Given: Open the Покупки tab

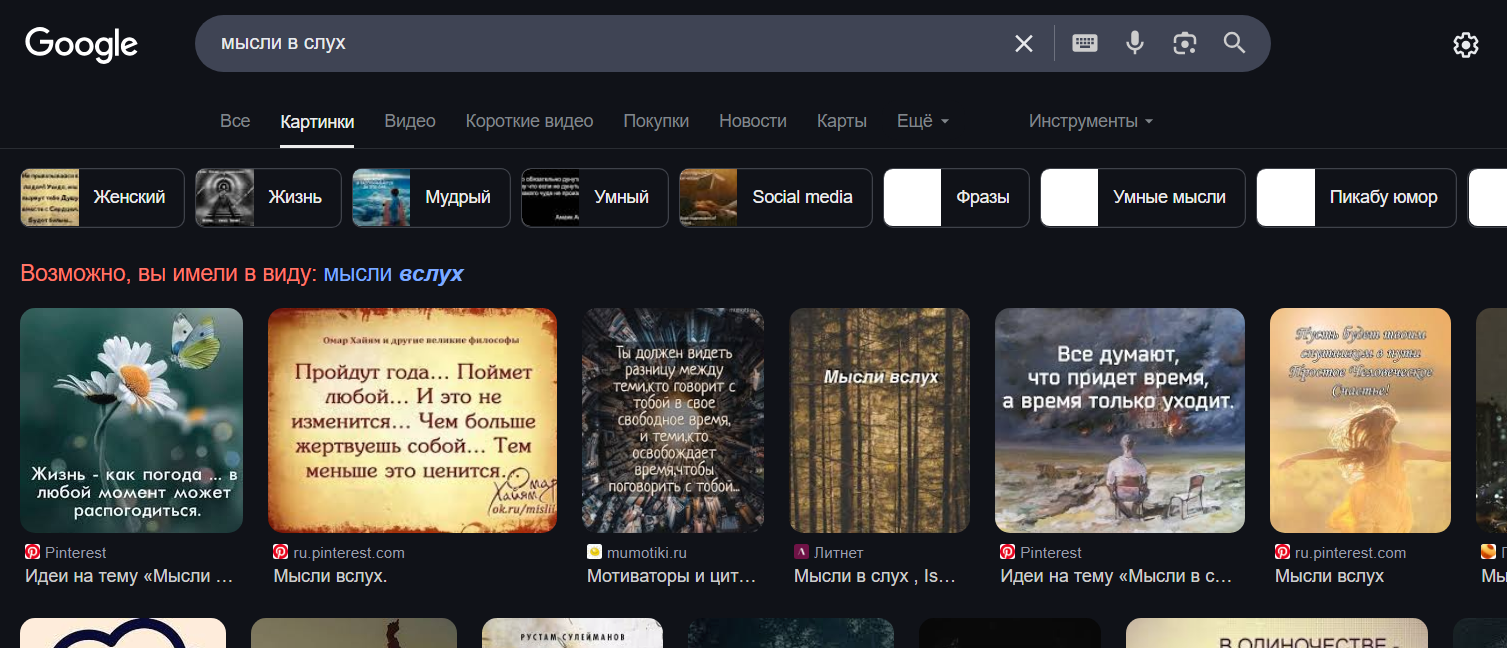Looking at the screenshot, I should 656,121.
